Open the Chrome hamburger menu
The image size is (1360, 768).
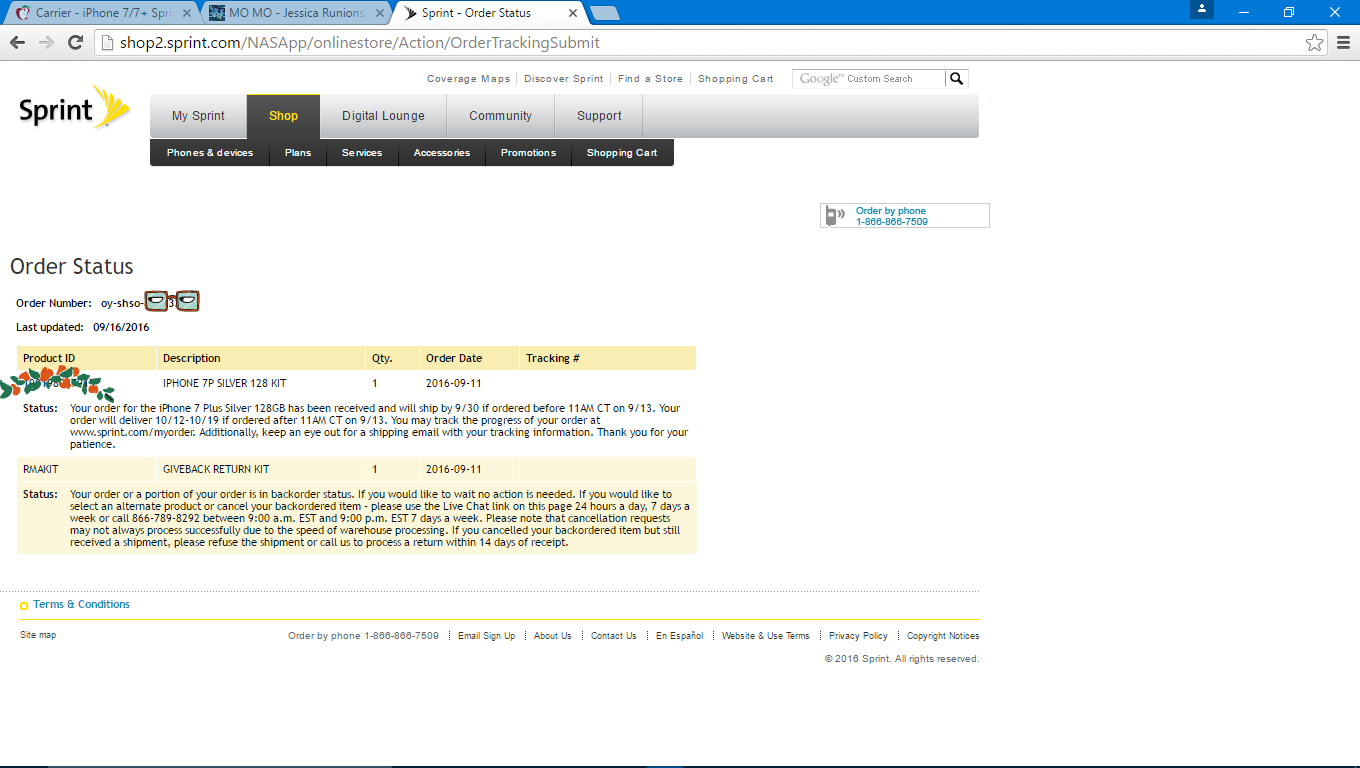pos(1342,43)
